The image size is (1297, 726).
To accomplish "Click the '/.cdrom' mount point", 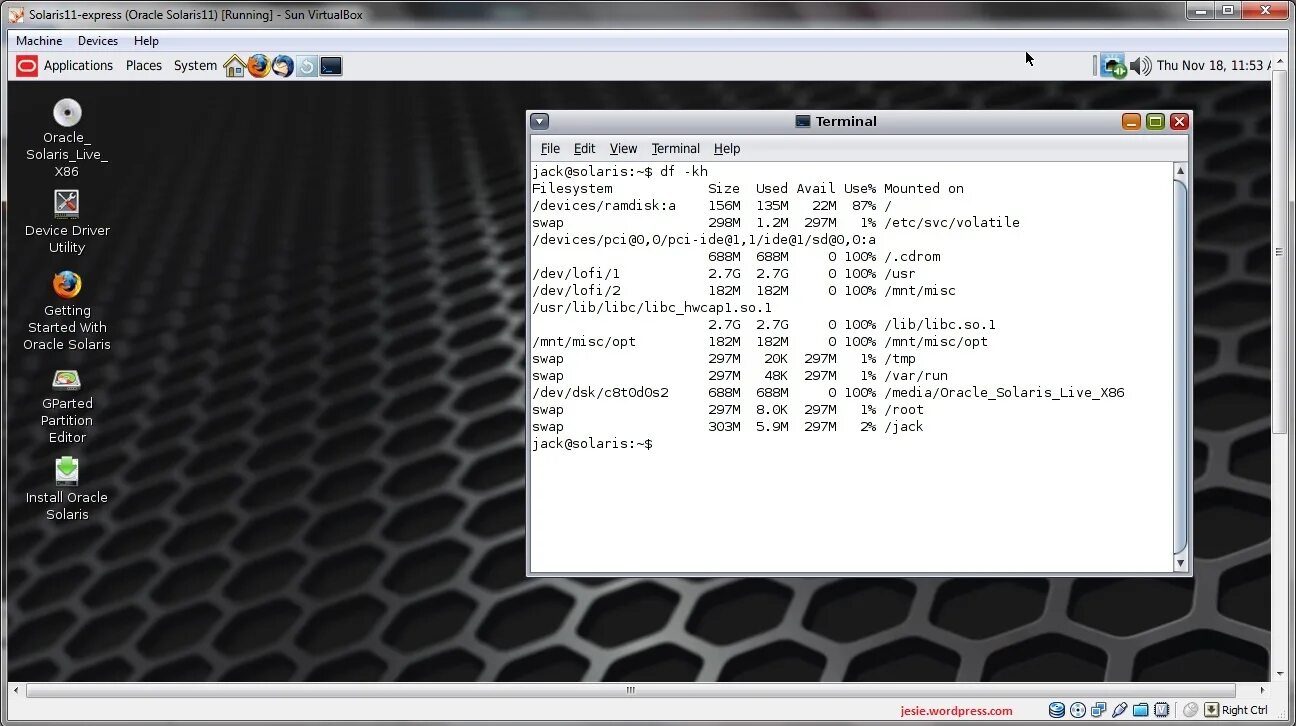I will [x=911, y=257].
